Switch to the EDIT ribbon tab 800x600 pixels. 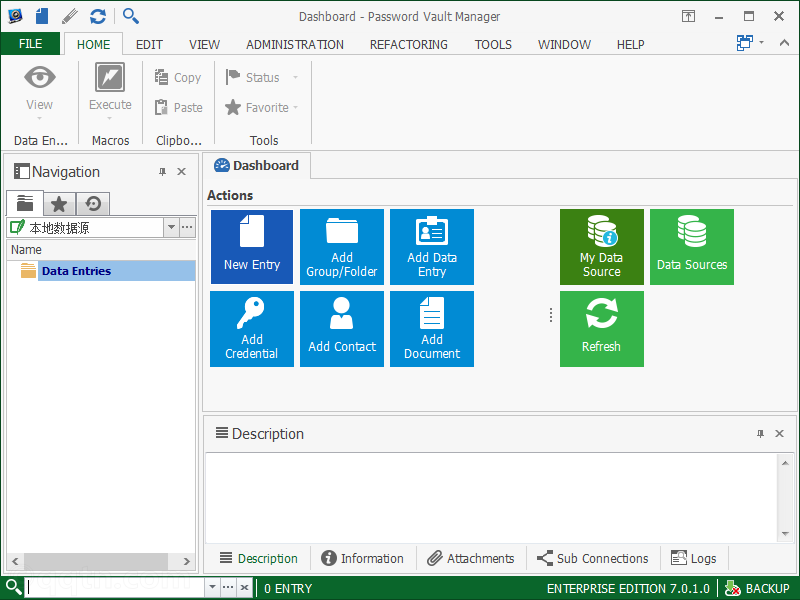(x=149, y=45)
